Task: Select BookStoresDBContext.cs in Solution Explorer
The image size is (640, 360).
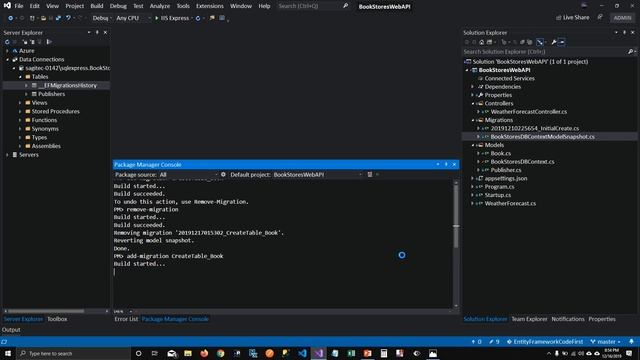Action: pos(522,162)
